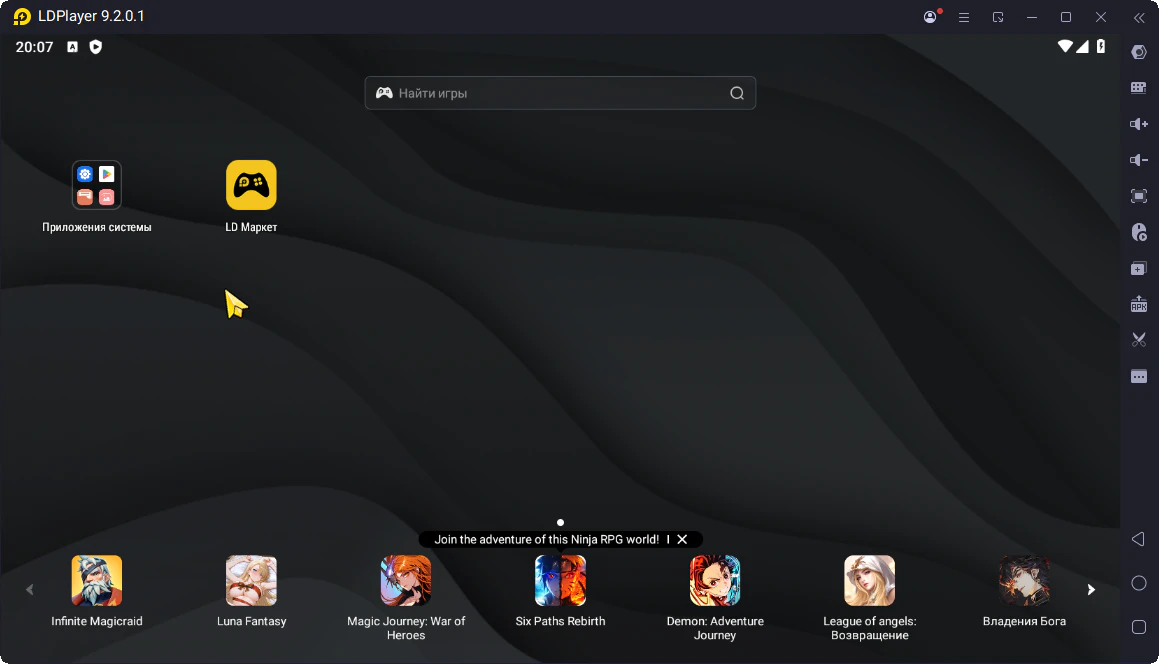Viewport: 1159px width, 664px height.
Task: Open the user account profile icon
Action: [930, 17]
